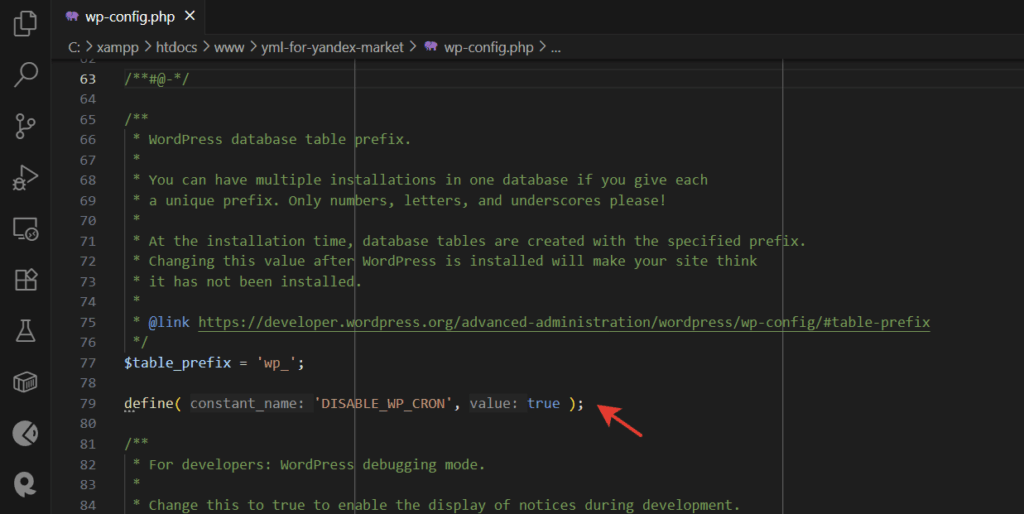This screenshot has height=514, width=1024.
Task: Open the container box icon view
Action: pyautogui.click(x=26, y=382)
